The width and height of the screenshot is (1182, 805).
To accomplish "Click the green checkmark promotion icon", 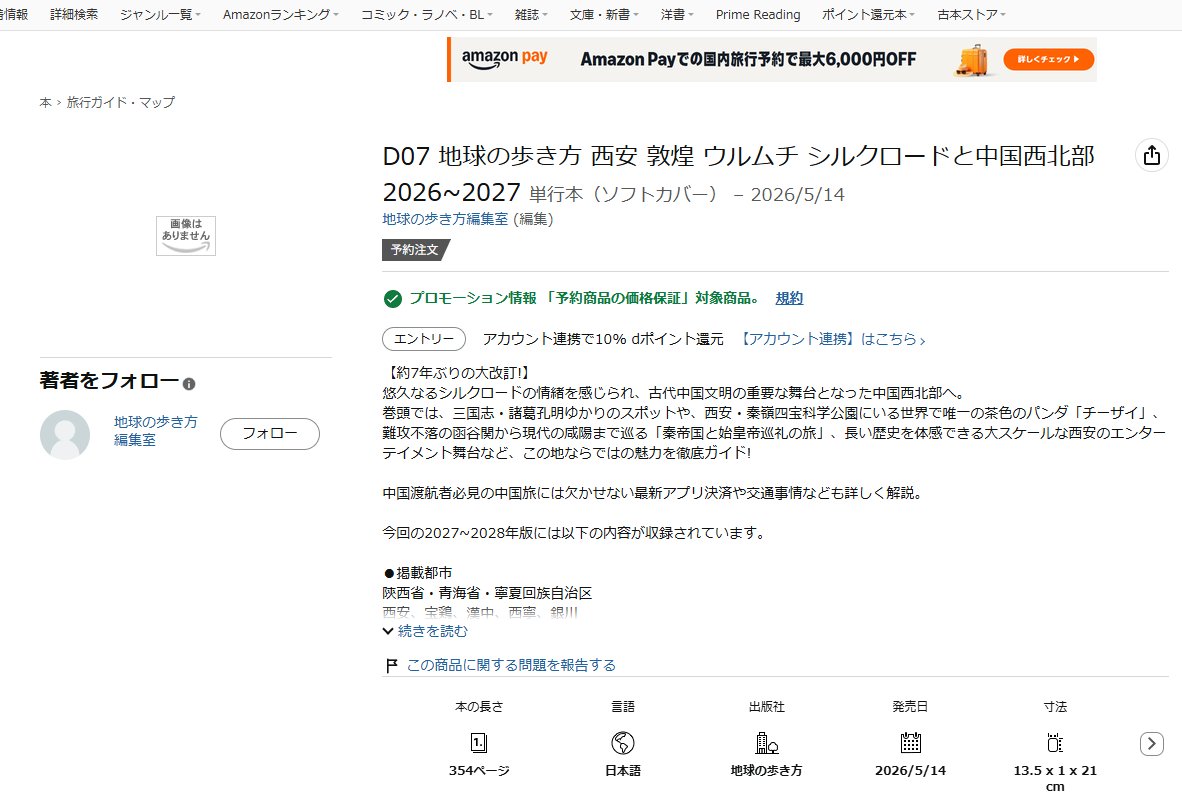I will [x=392, y=299].
